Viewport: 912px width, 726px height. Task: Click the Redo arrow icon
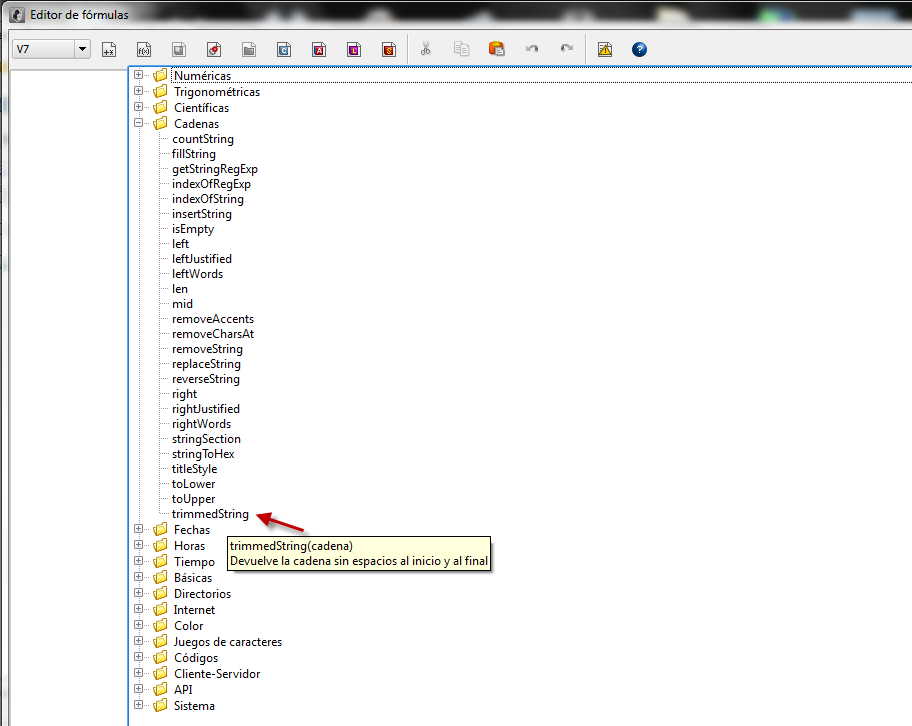(567, 49)
